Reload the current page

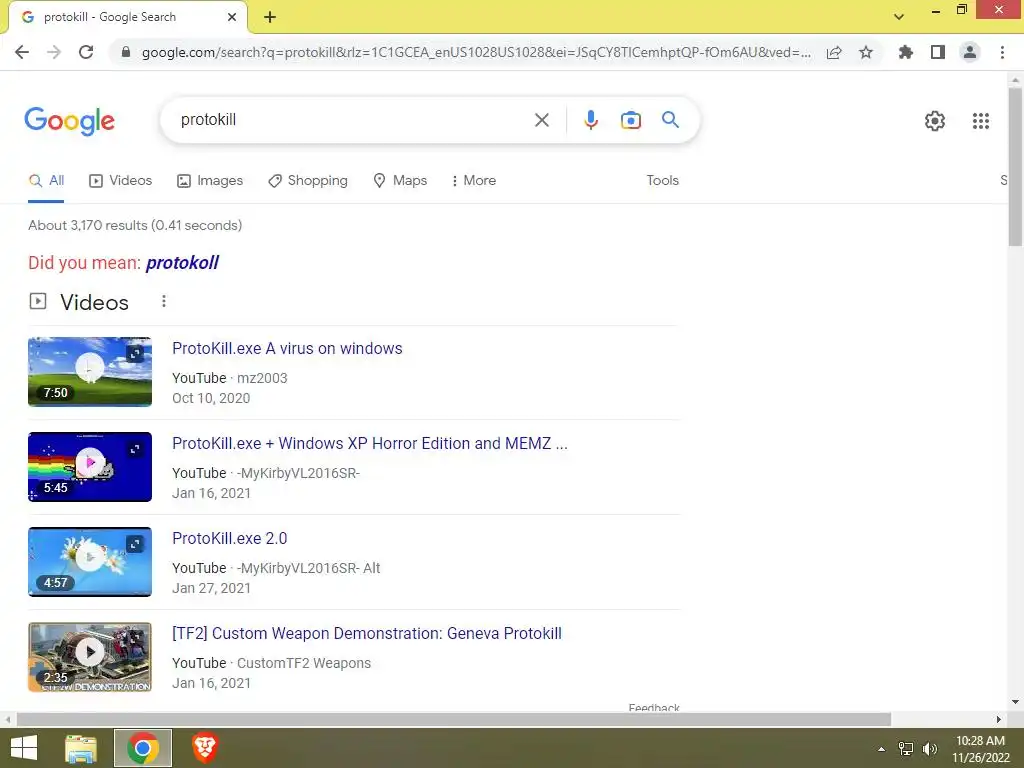(86, 52)
